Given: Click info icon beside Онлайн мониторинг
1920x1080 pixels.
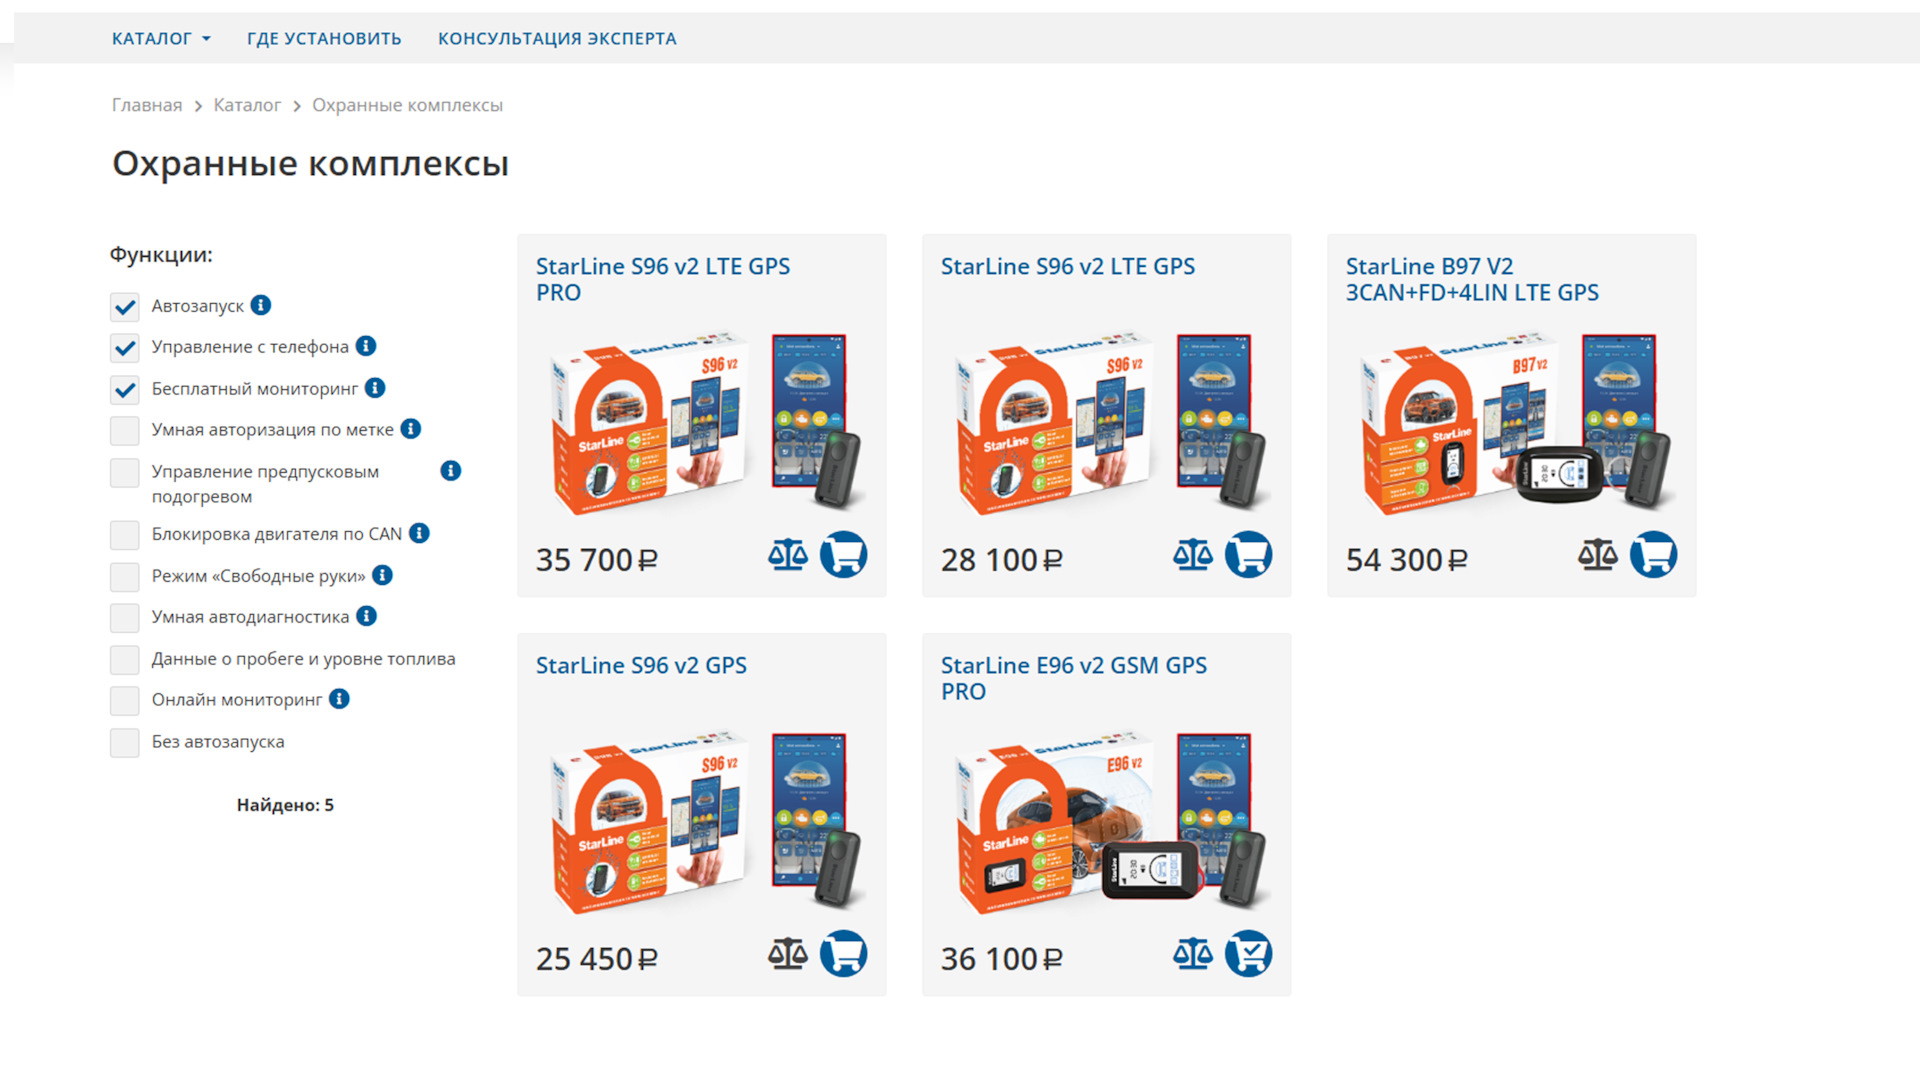Looking at the screenshot, I should click(x=340, y=699).
